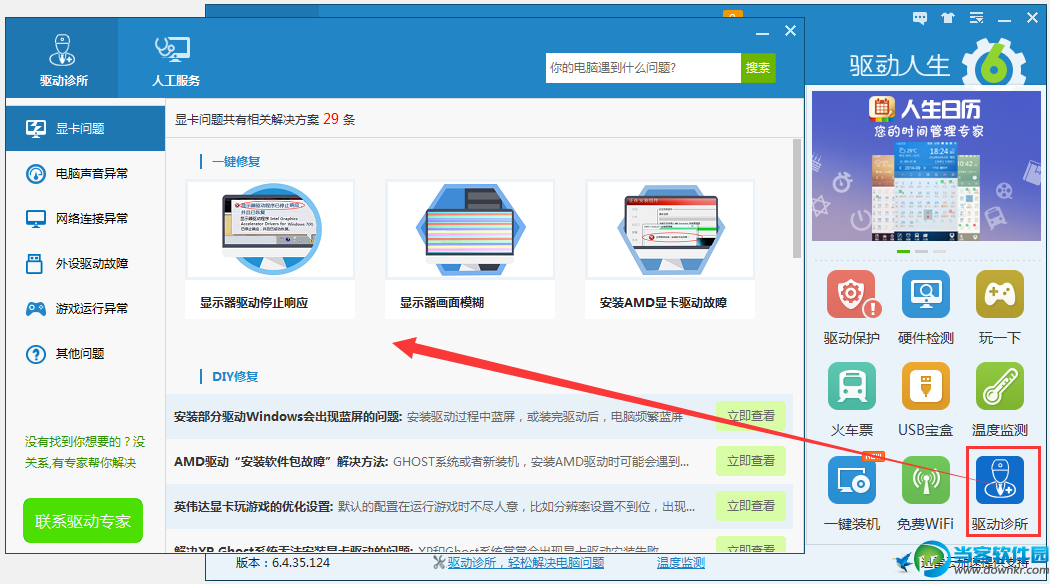The image size is (1050, 584).
Task: Click the 外设驱动故障 device icon
Action: (x=34, y=263)
